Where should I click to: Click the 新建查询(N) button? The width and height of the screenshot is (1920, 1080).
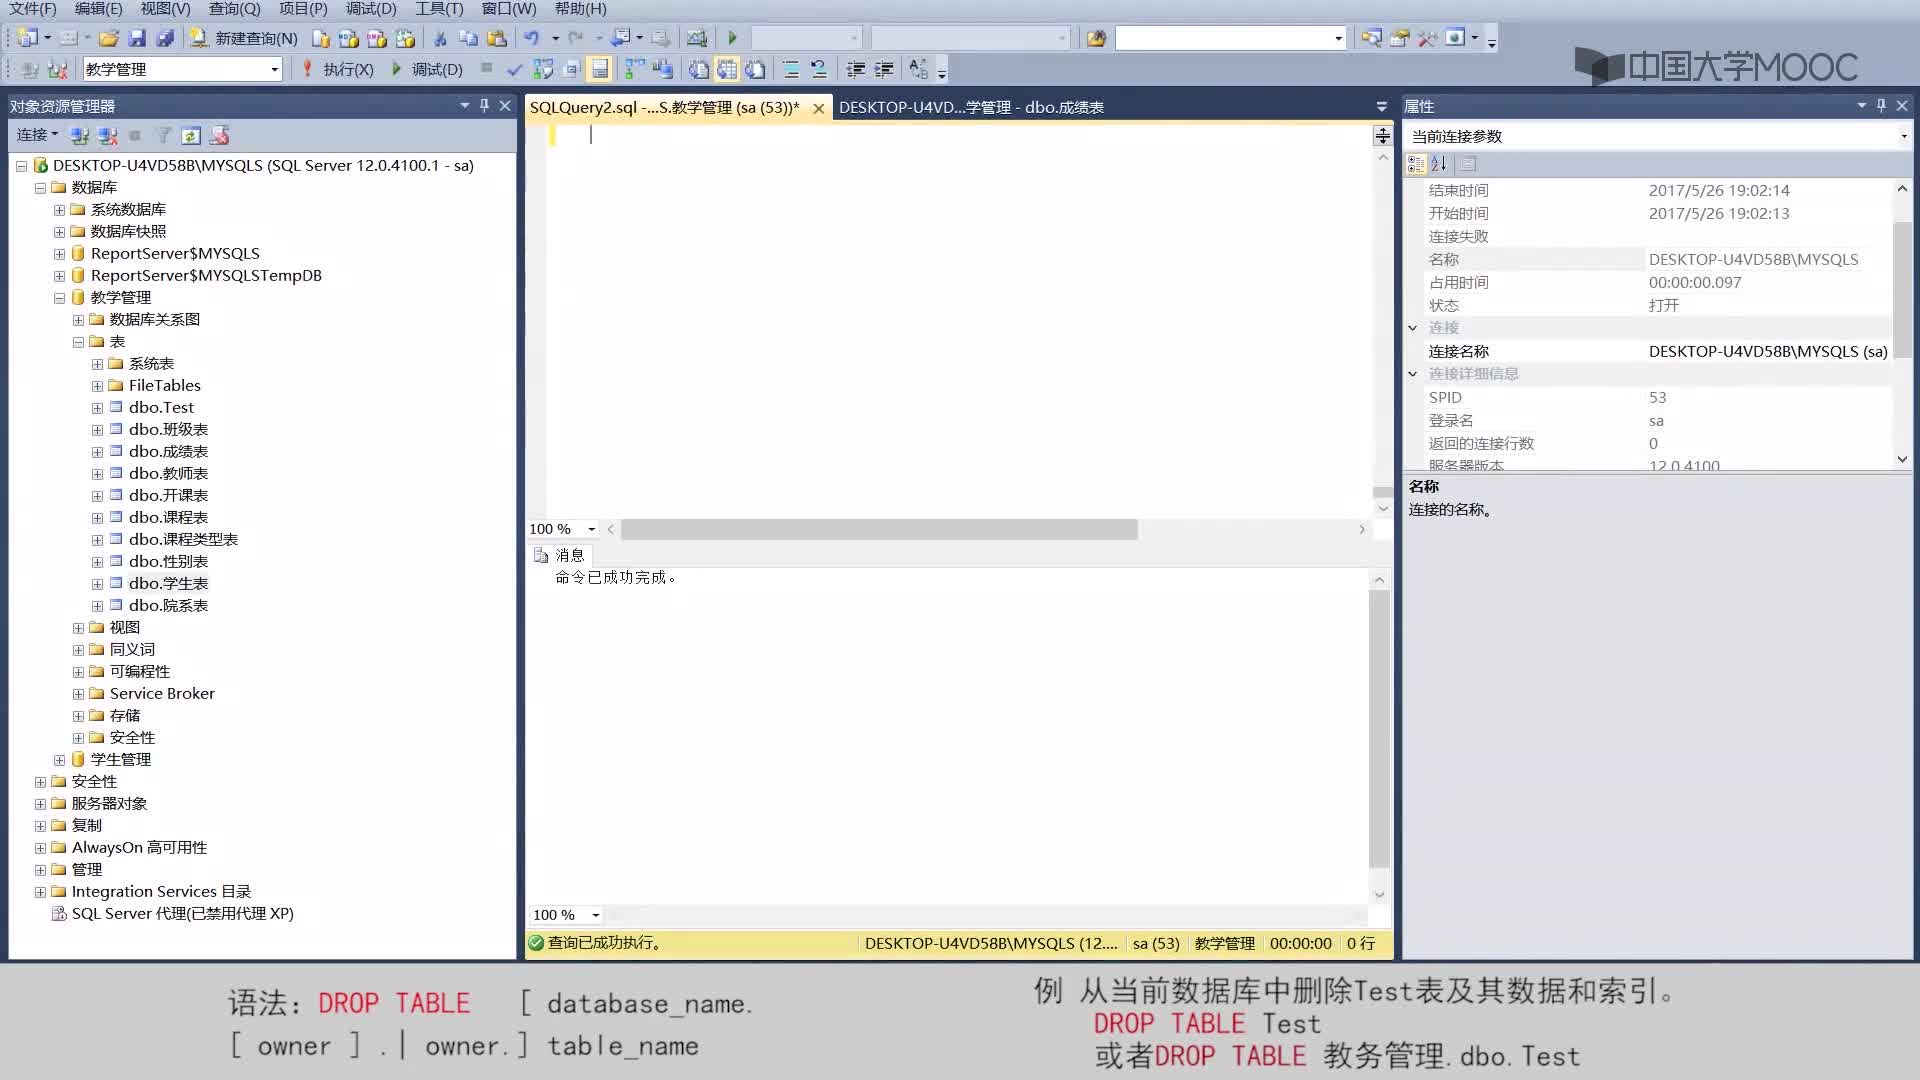tap(245, 38)
